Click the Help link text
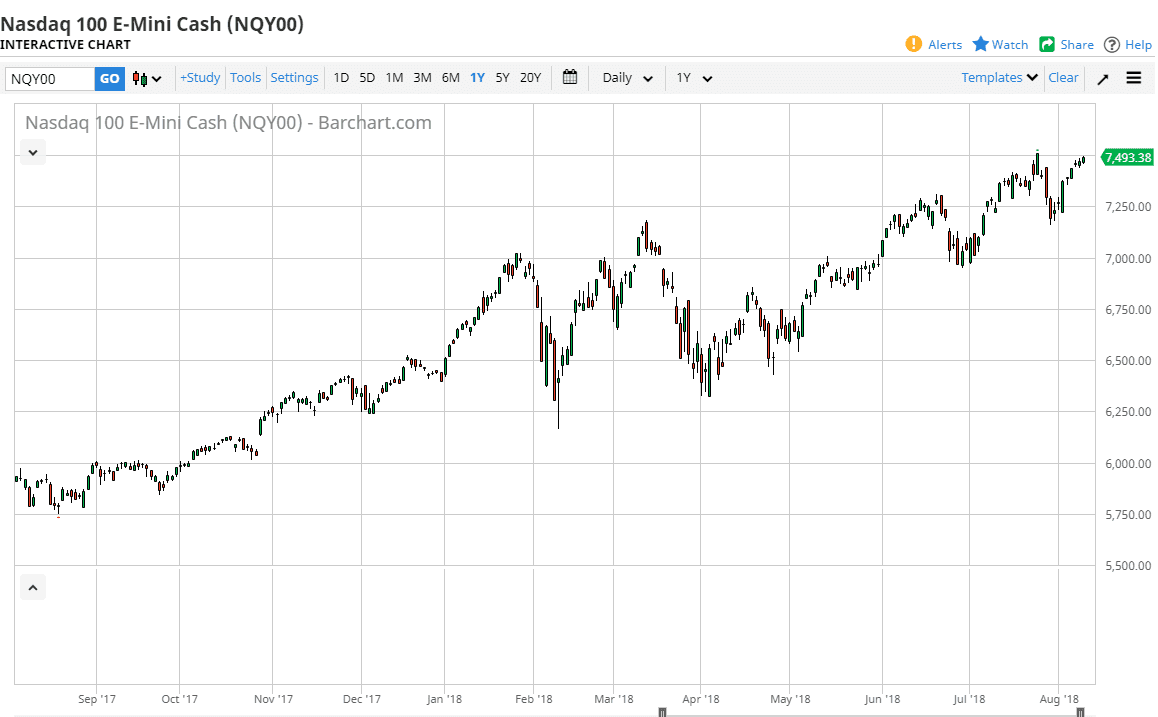The height and width of the screenshot is (717, 1158). point(1138,45)
